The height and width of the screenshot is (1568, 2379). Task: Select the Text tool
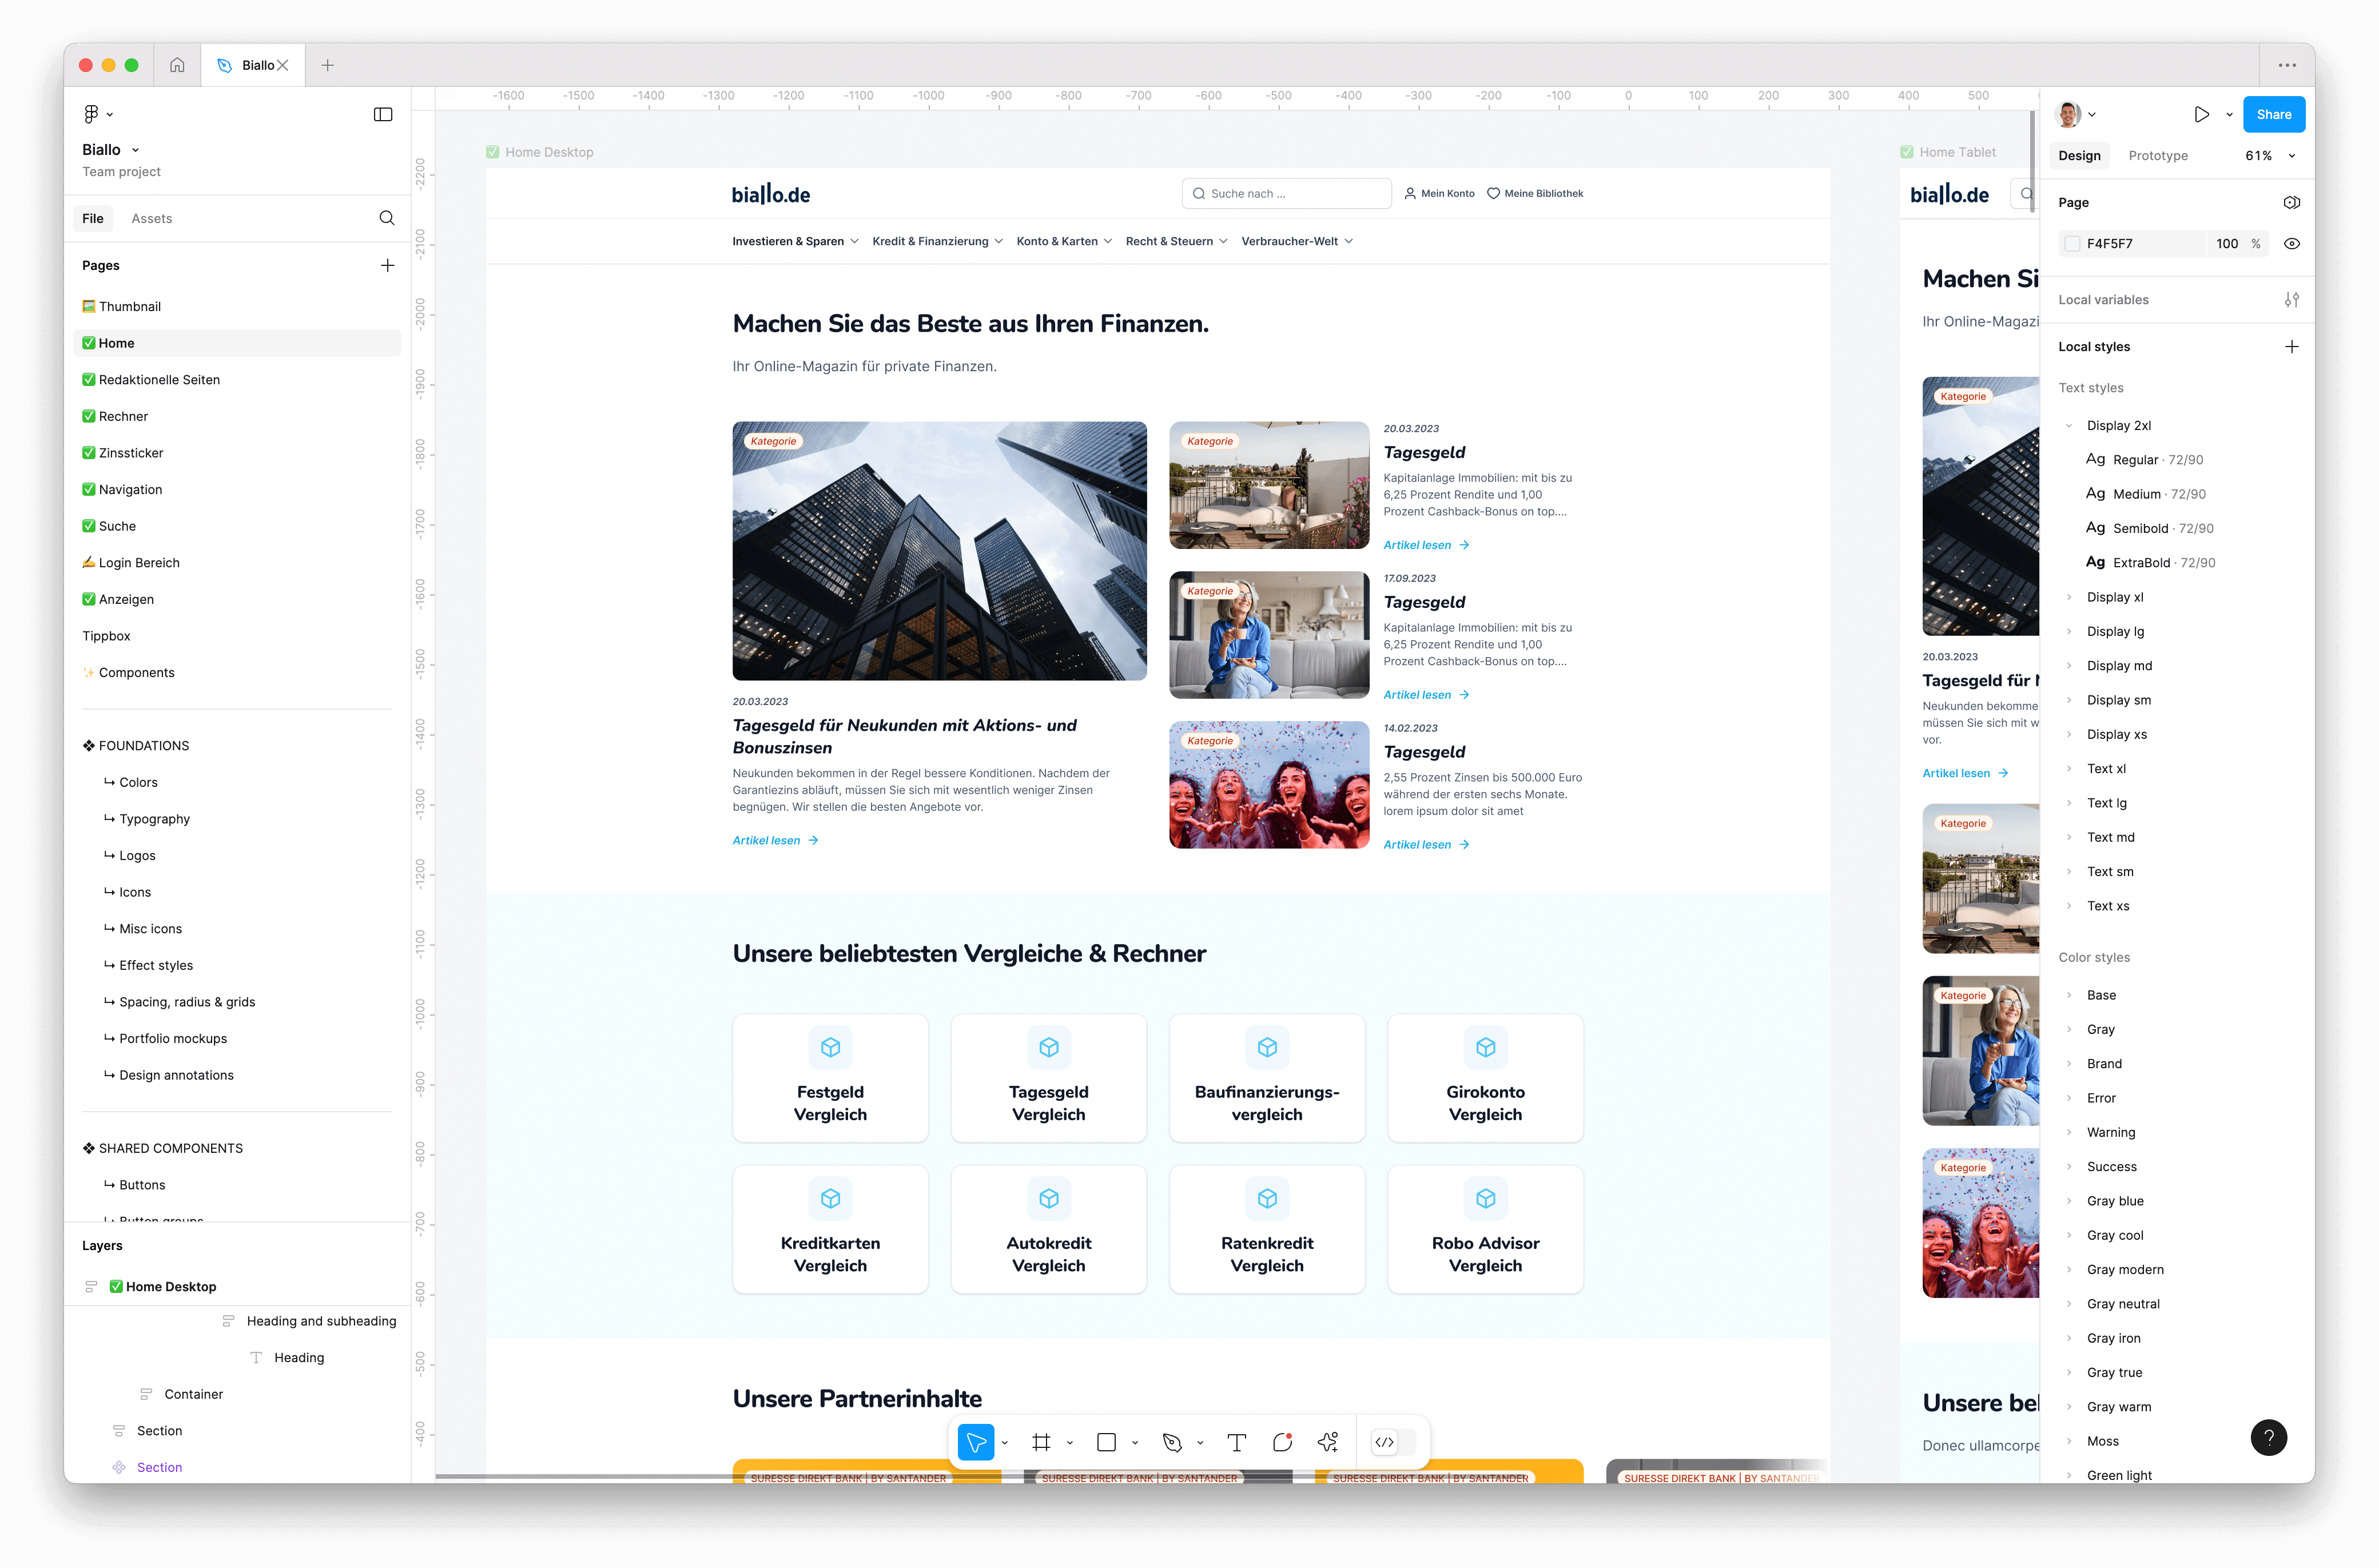tap(1237, 1442)
